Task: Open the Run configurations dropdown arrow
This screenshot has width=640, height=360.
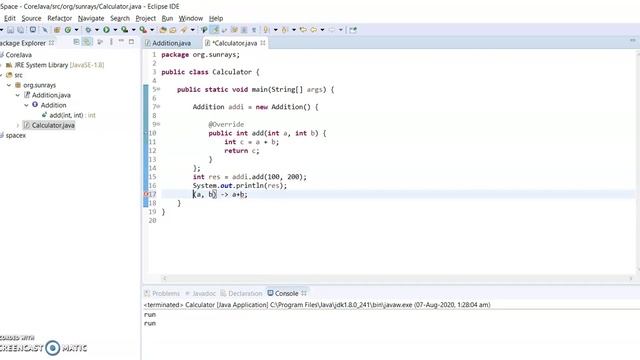Action: [115, 30]
